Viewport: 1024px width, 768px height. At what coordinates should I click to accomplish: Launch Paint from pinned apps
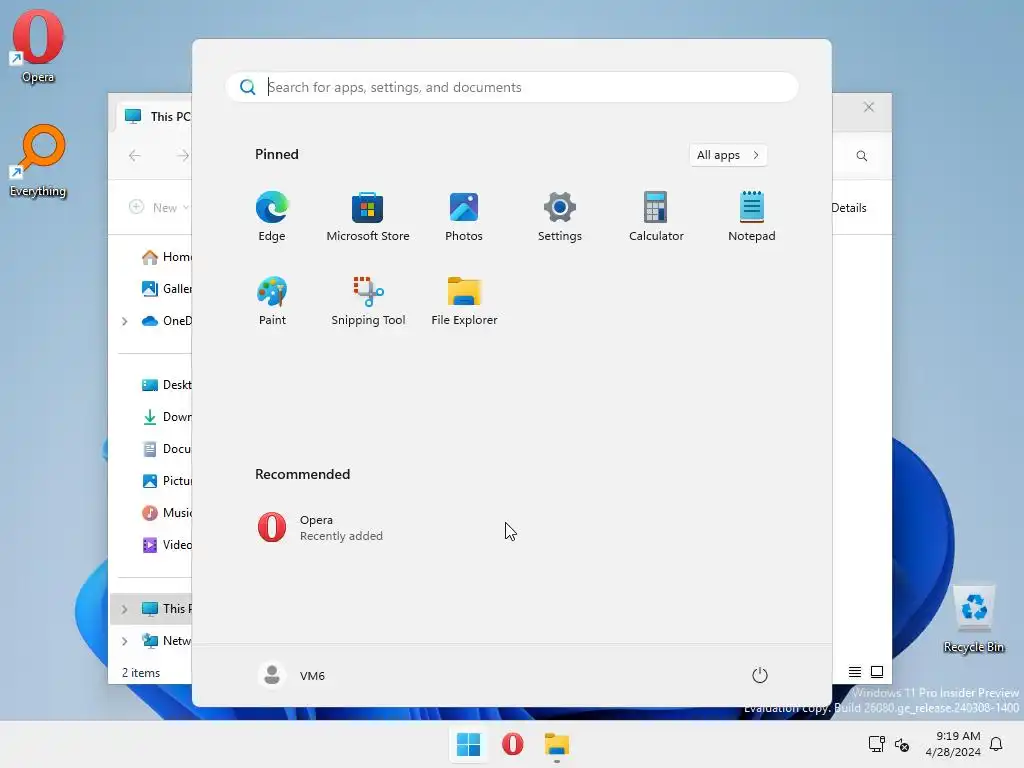click(272, 300)
